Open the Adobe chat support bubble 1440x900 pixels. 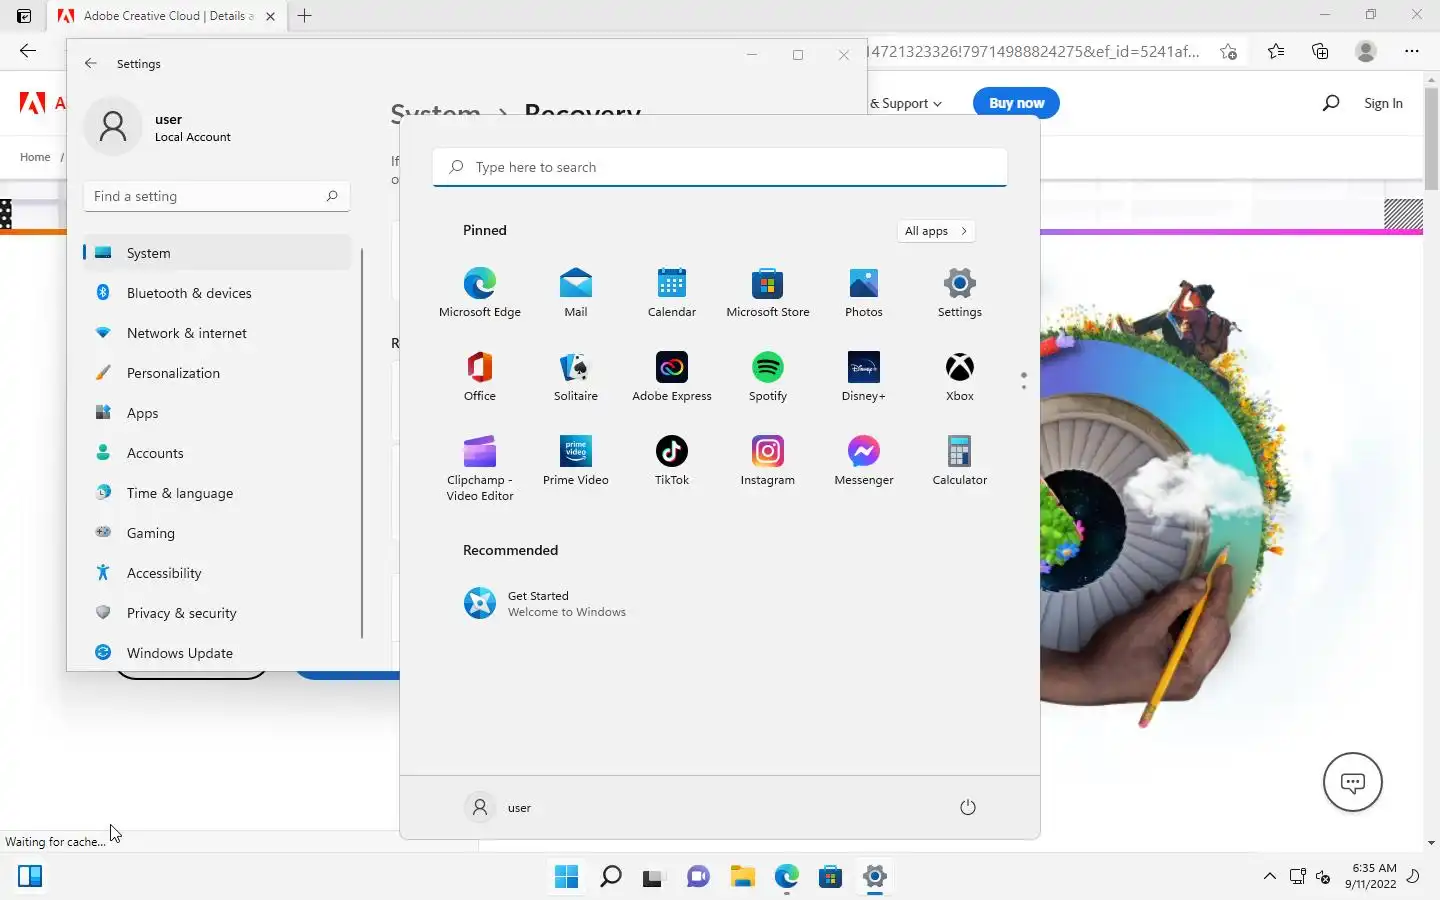point(1353,782)
